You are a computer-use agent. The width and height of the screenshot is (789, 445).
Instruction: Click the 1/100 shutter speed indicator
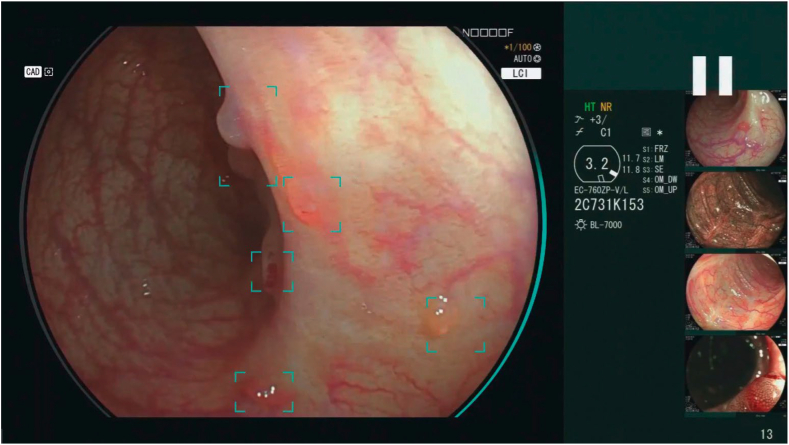(x=518, y=47)
